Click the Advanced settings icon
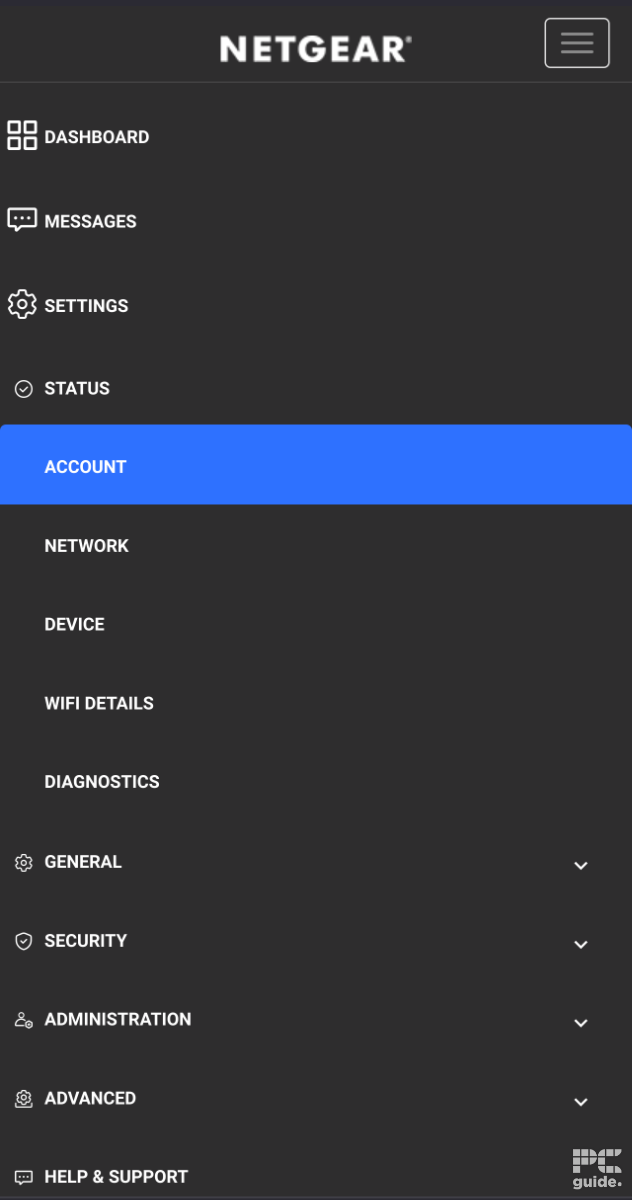This screenshot has width=632, height=1200. [x=24, y=1099]
